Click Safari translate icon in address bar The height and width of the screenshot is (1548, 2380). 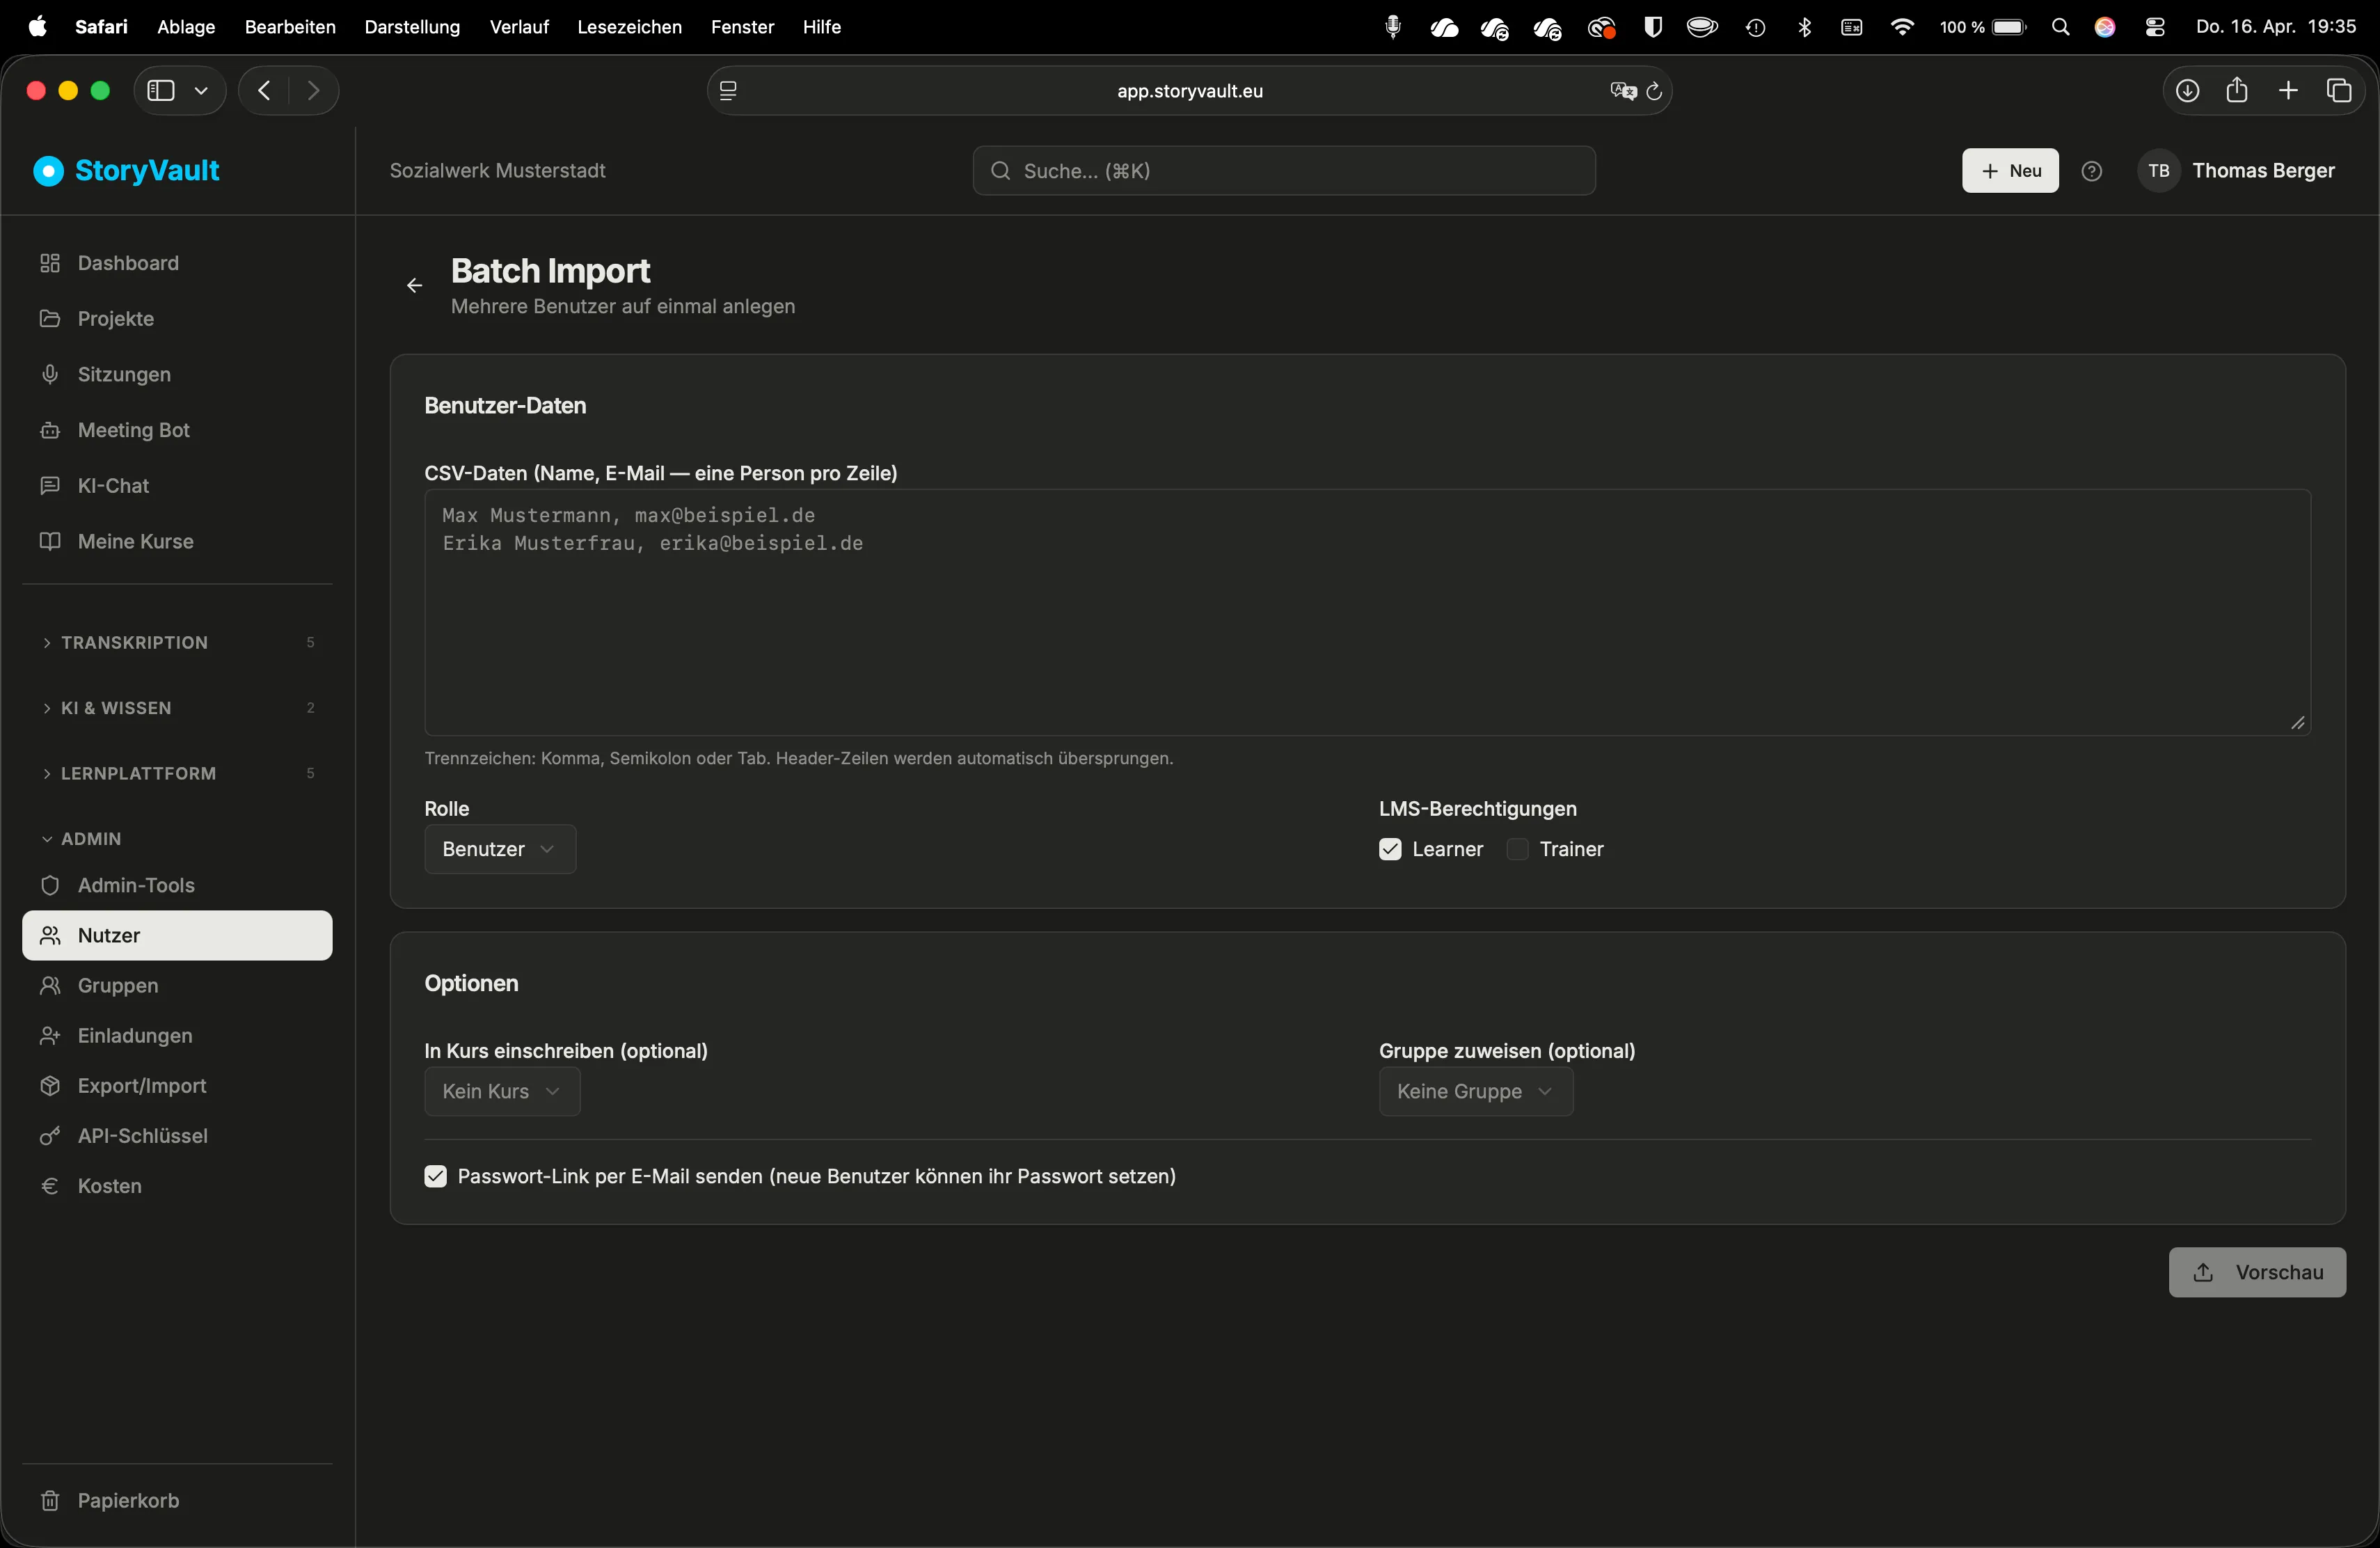click(1623, 91)
